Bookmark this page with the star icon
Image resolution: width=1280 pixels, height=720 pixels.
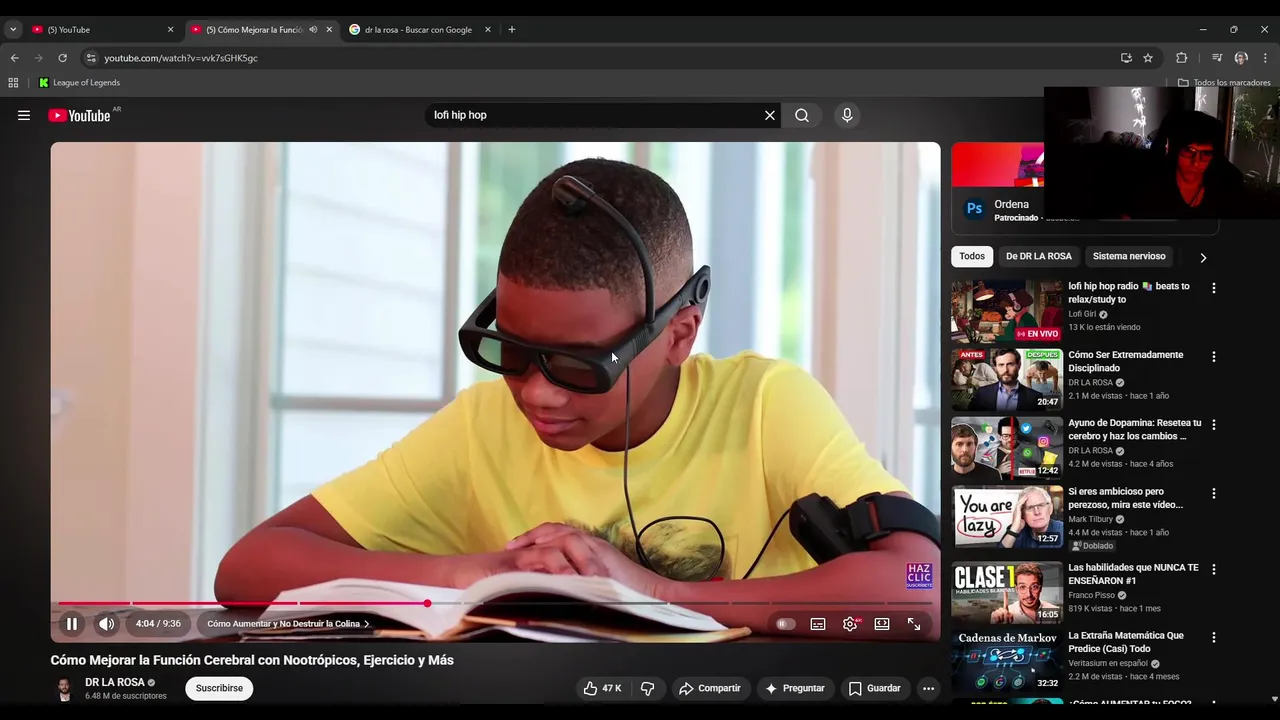(1148, 58)
